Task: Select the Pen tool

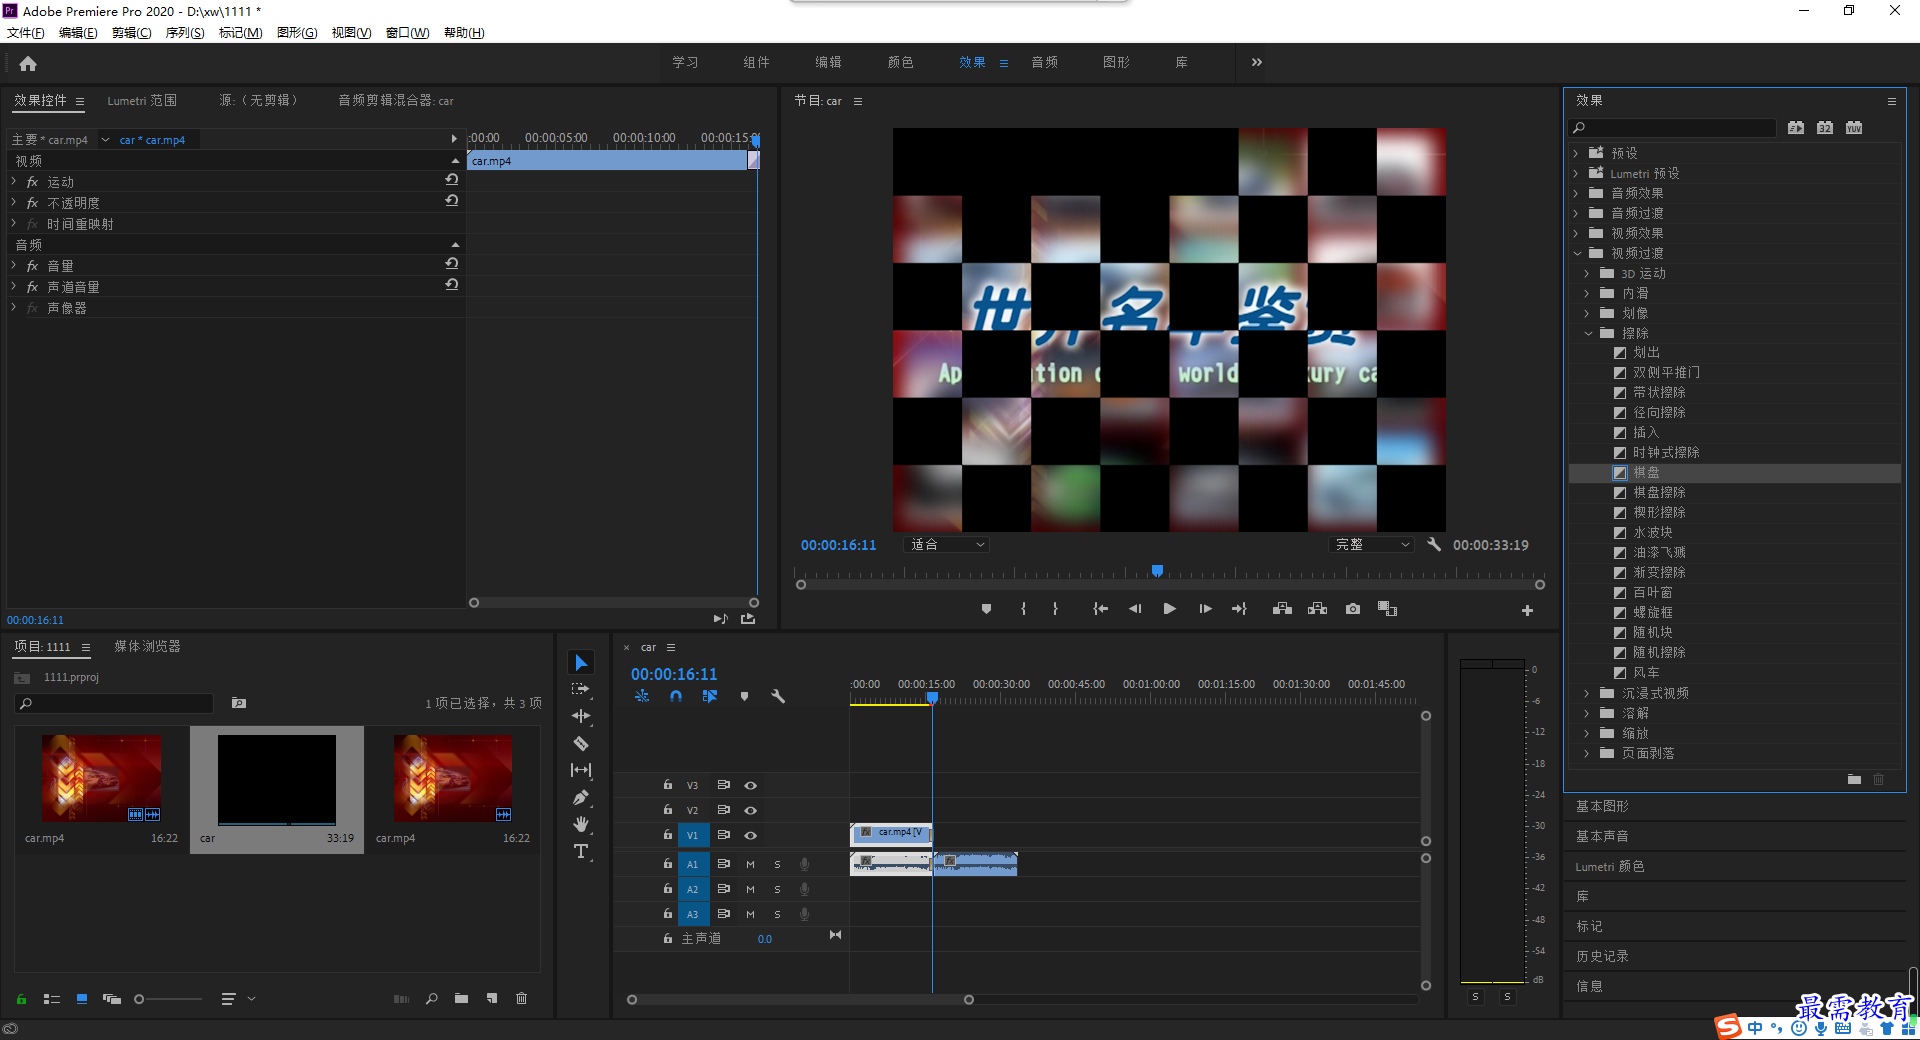Action: (x=581, y=797)
